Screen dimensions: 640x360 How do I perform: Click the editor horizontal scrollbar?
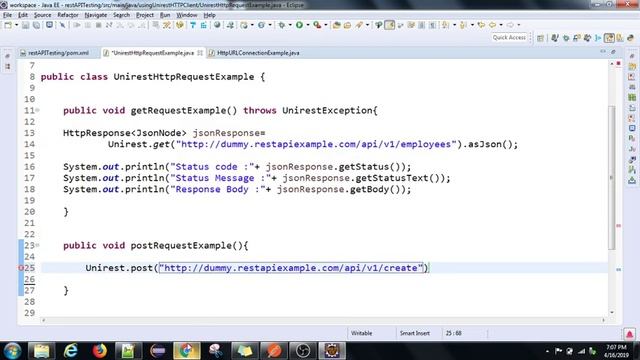coord(323,320)
